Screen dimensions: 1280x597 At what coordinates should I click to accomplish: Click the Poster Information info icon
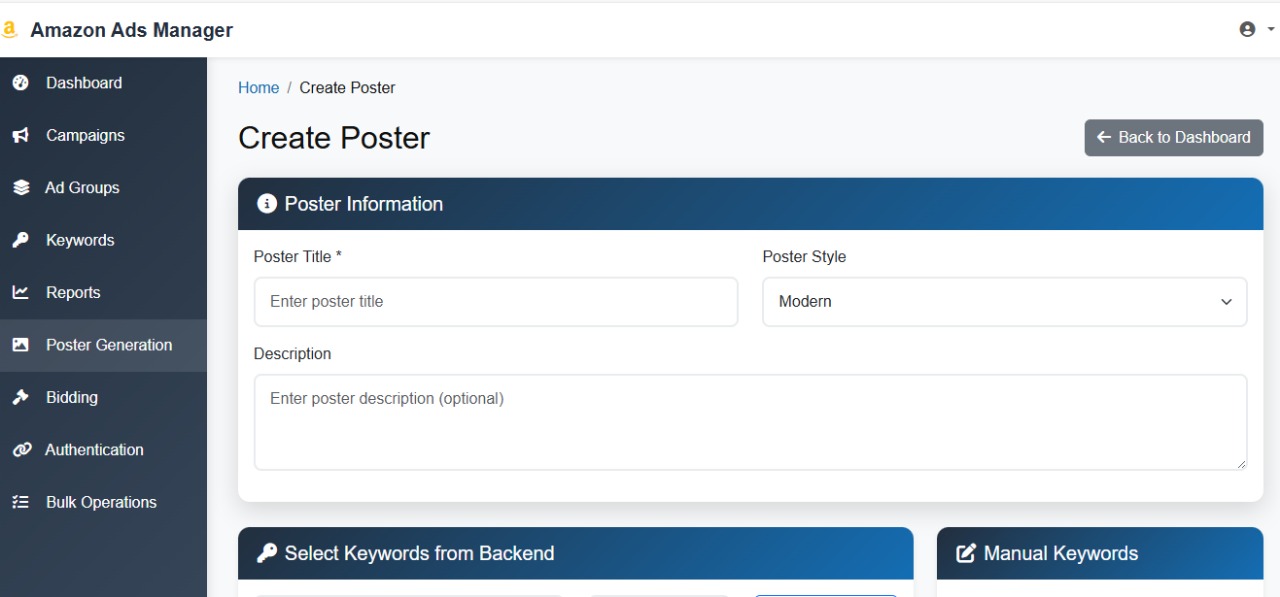pos(267,204)
